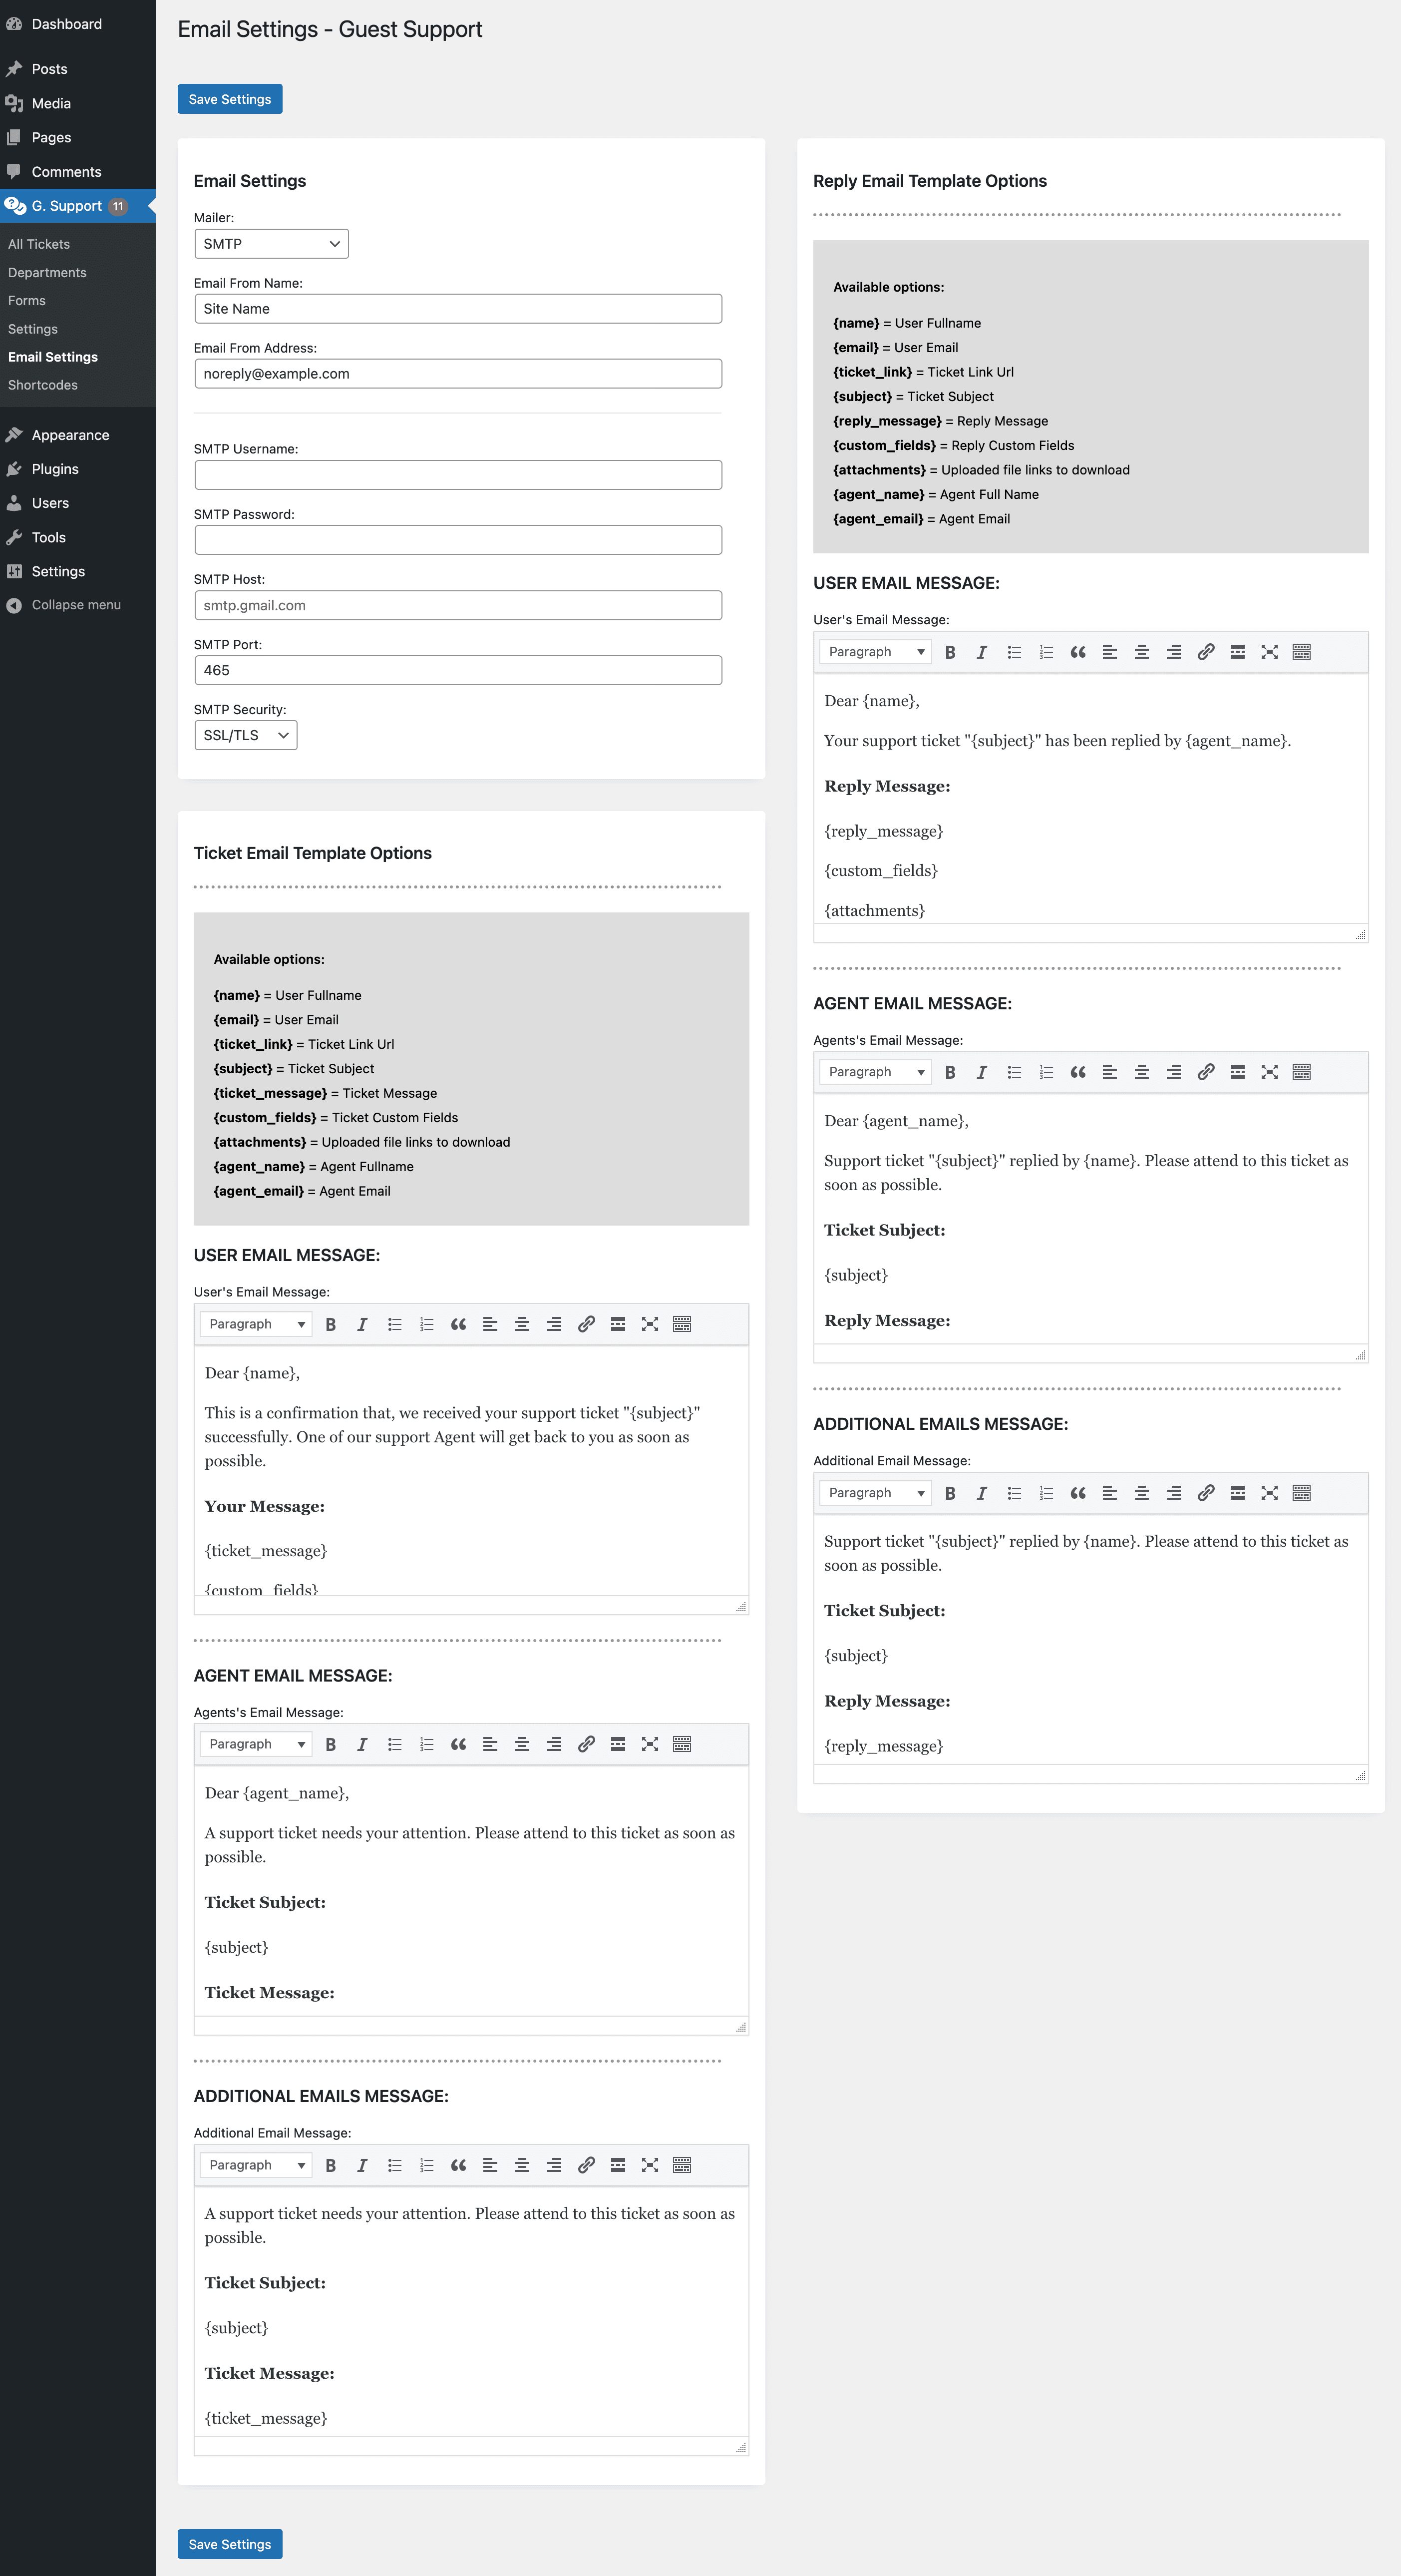Click Italic in Ticket User's Email Message toolbar

(x=362, y=1324)
